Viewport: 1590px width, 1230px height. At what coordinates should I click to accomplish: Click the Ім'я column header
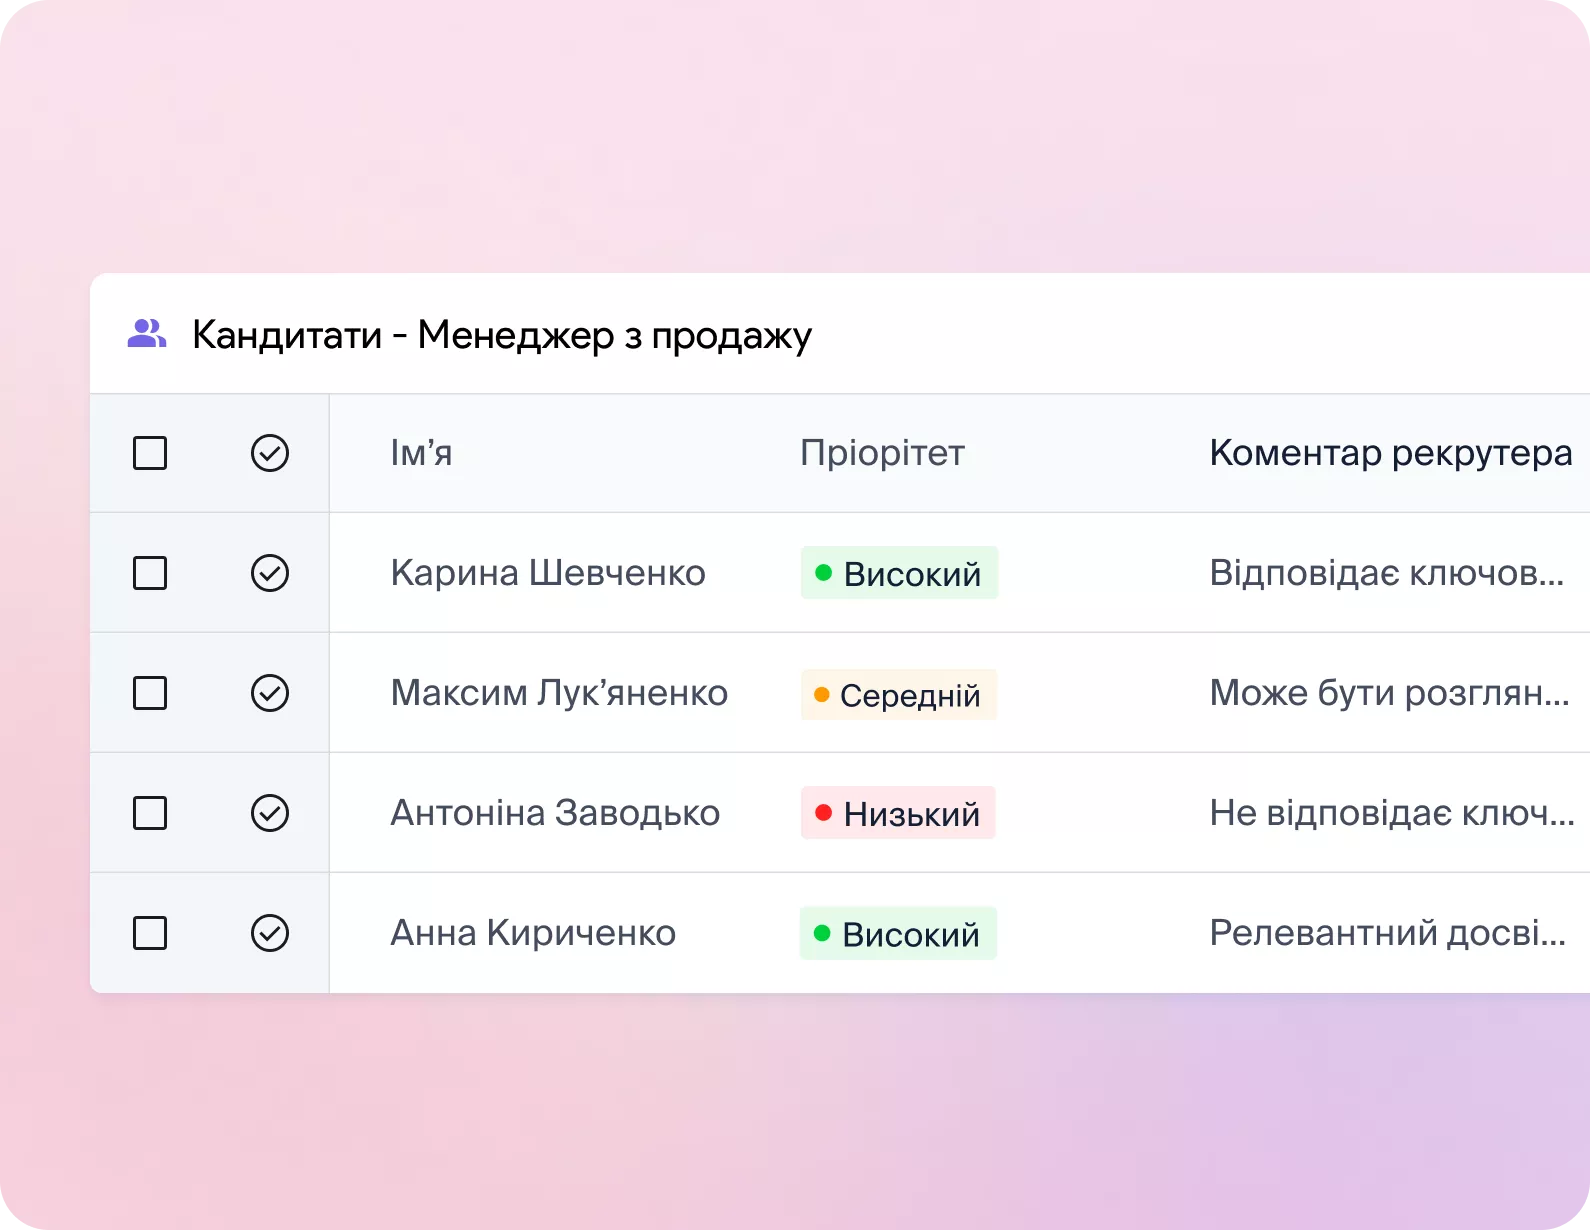(x=421, y=453)
